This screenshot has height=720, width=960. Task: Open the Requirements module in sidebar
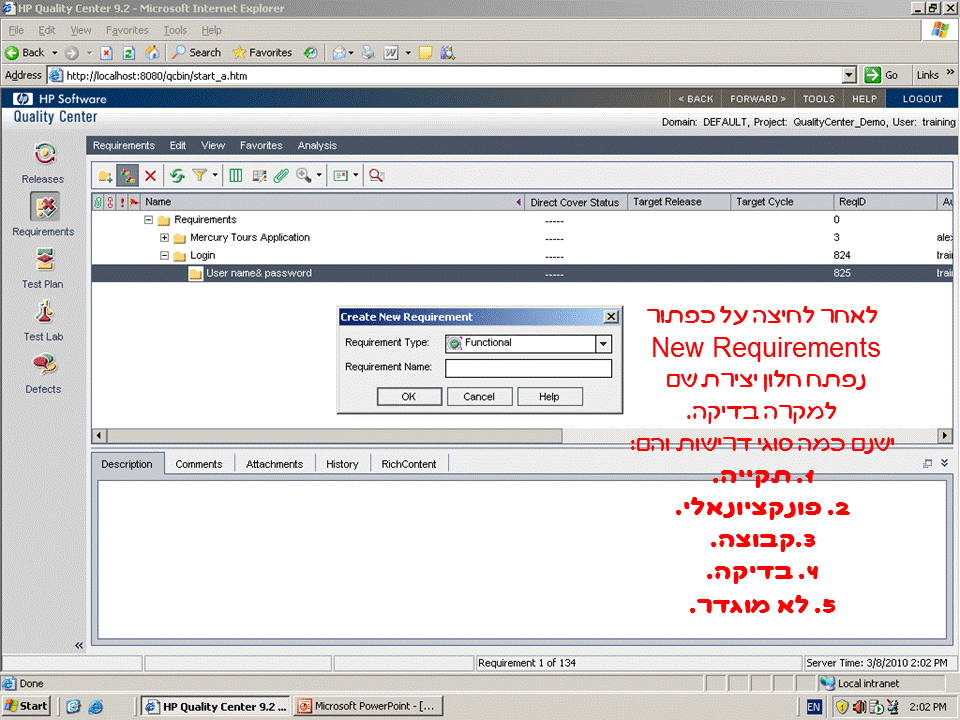click(43, 215)
